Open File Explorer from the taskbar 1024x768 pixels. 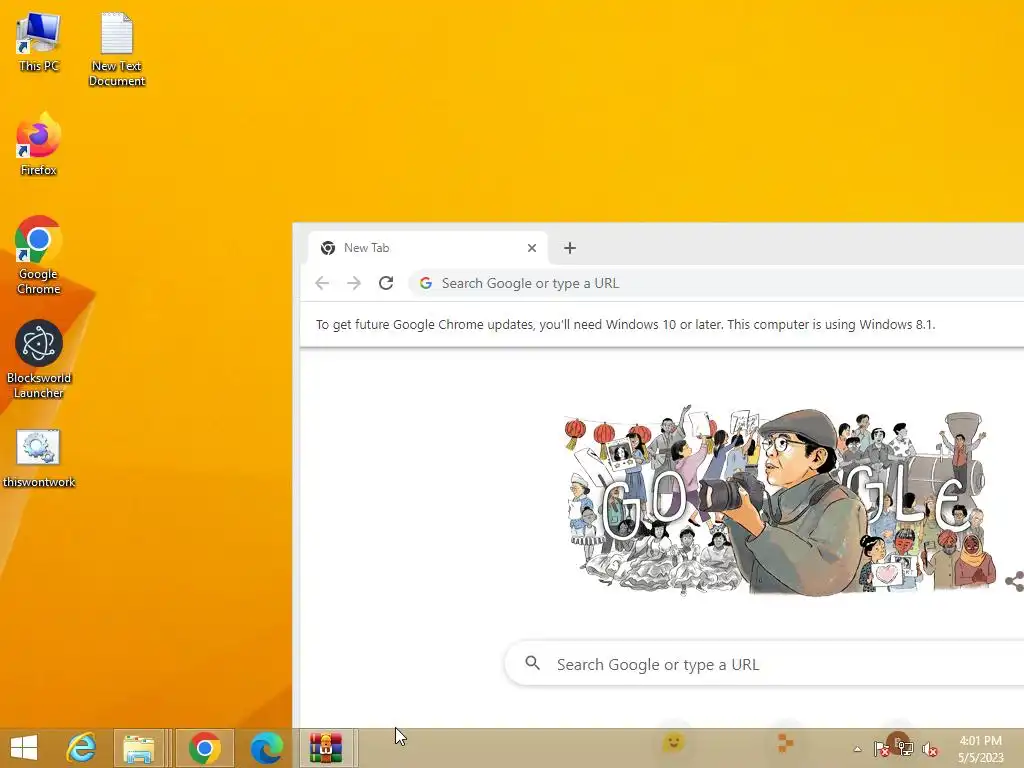pyautogui.click(x=139, y=748)
